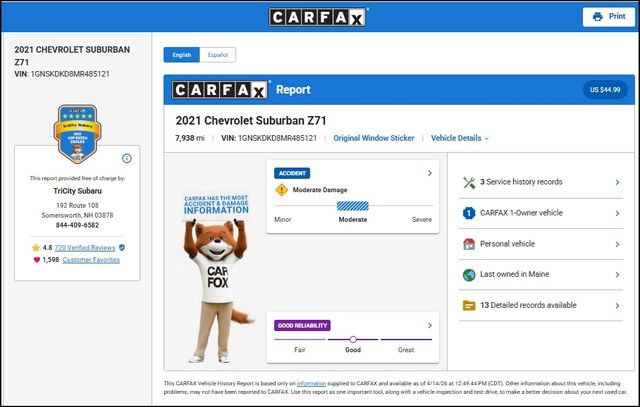The height and width of the screenshot is (407, 640).
Task: Switch report language to Español
Action: pos(217,55)
